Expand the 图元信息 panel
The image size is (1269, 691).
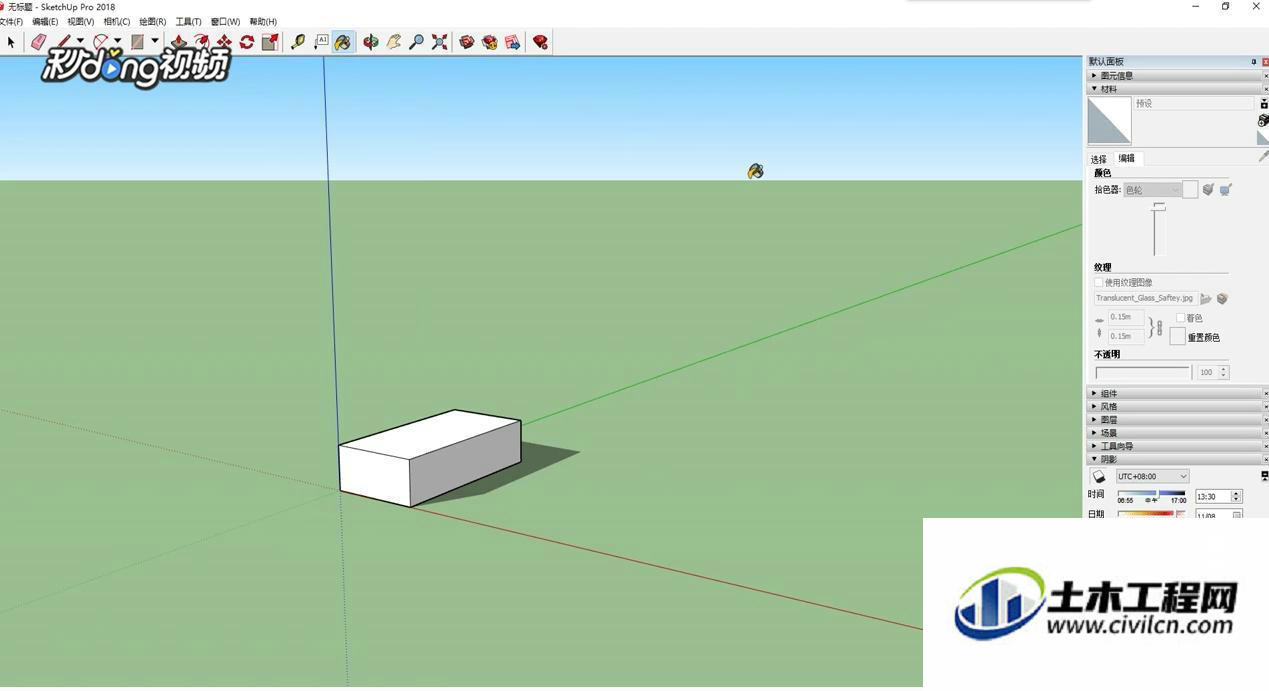pos(1175,75)
